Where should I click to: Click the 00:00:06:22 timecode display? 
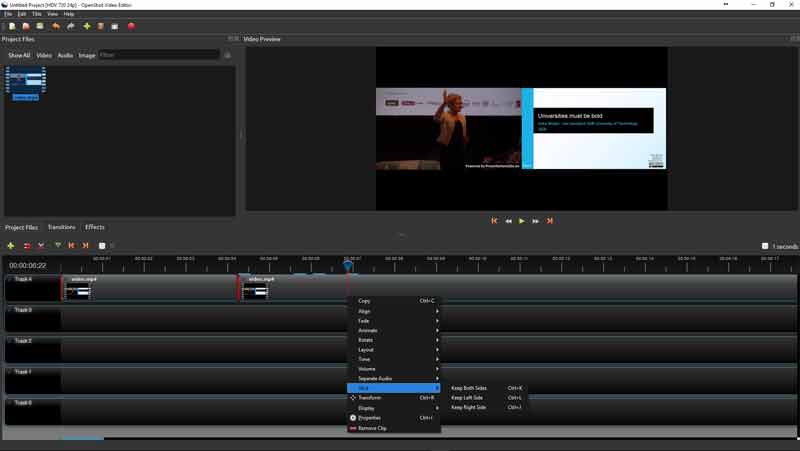point(28,265)
